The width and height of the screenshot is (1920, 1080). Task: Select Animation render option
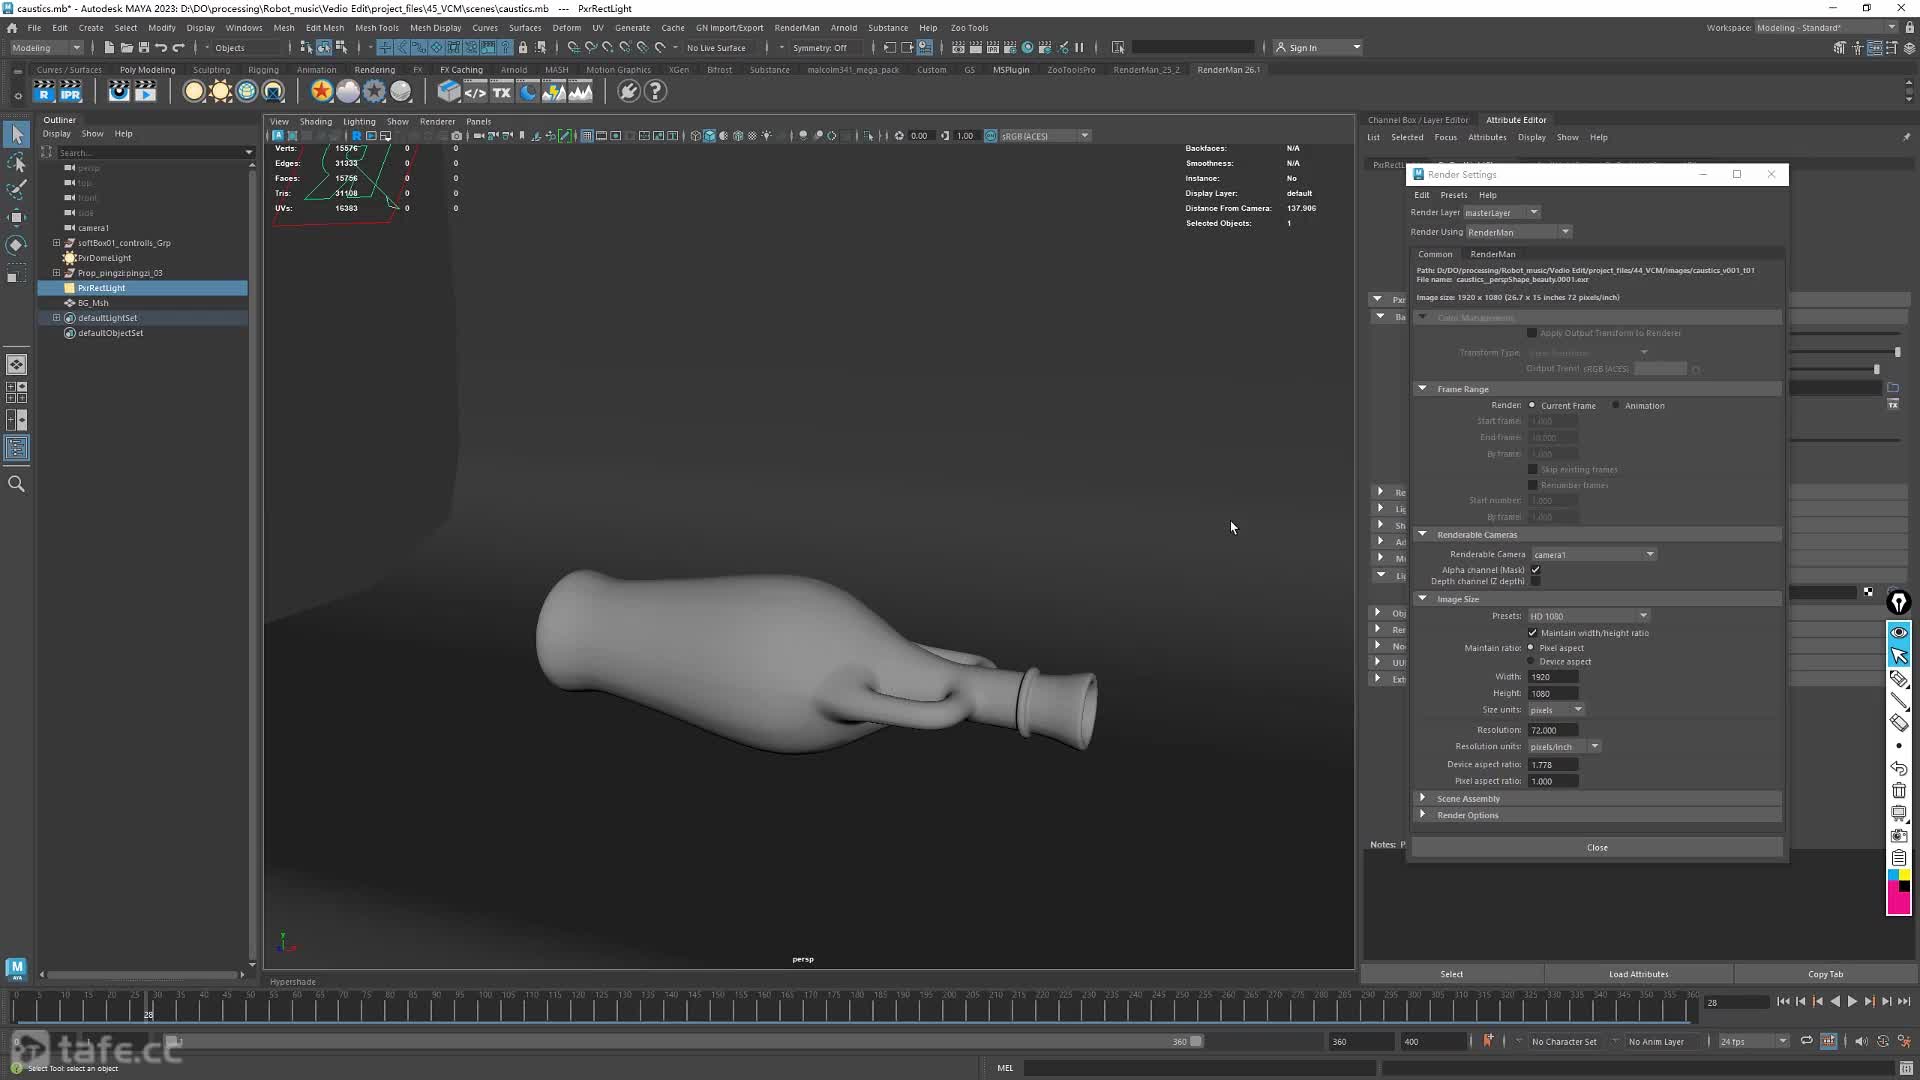1616,405
